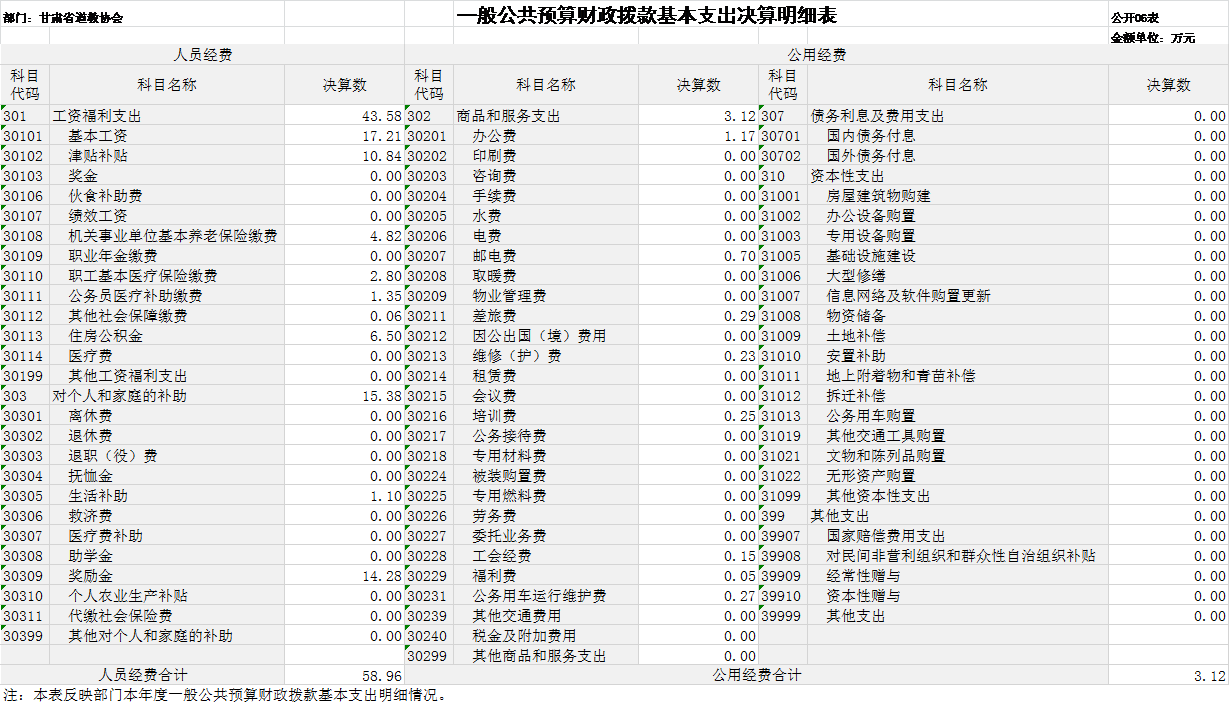Click the 58.96 total cell
The image size is (1230, 706).
(344, 676)
